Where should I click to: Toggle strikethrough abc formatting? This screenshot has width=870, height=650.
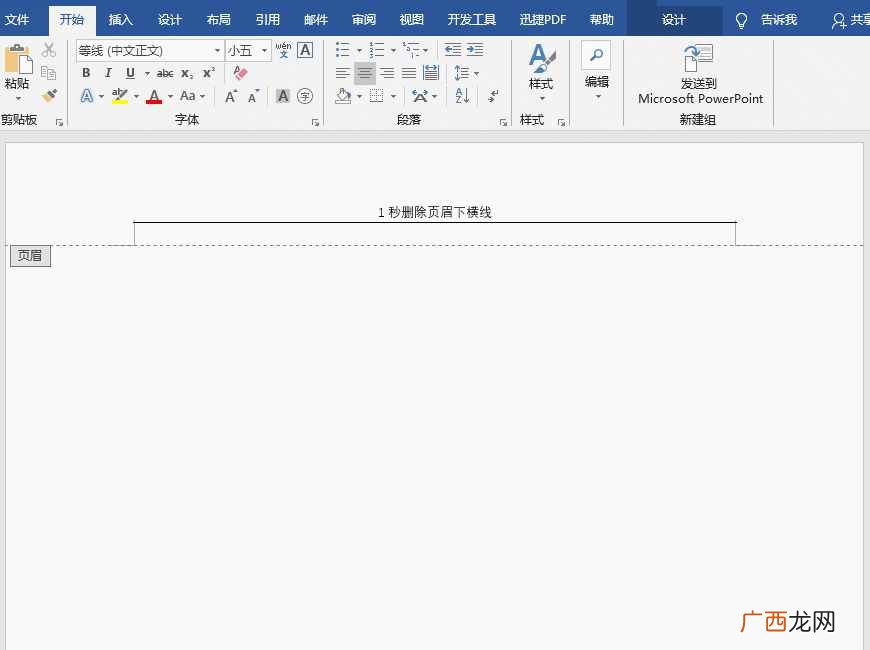tap(165, 73)
